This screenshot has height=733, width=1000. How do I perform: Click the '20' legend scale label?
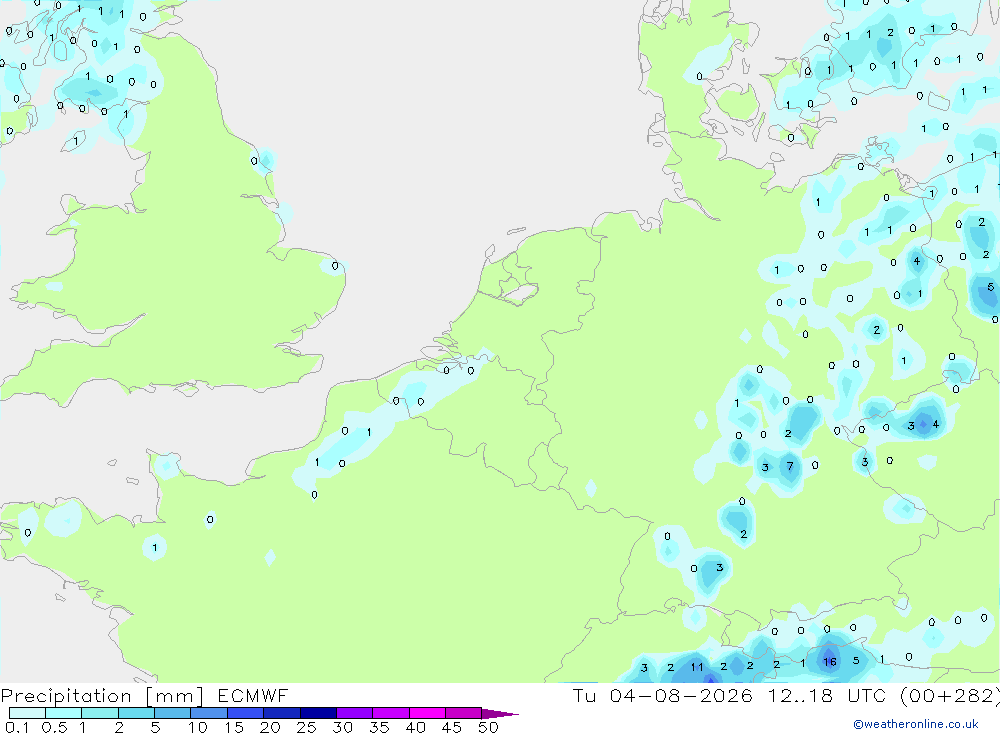coord(270,727)
